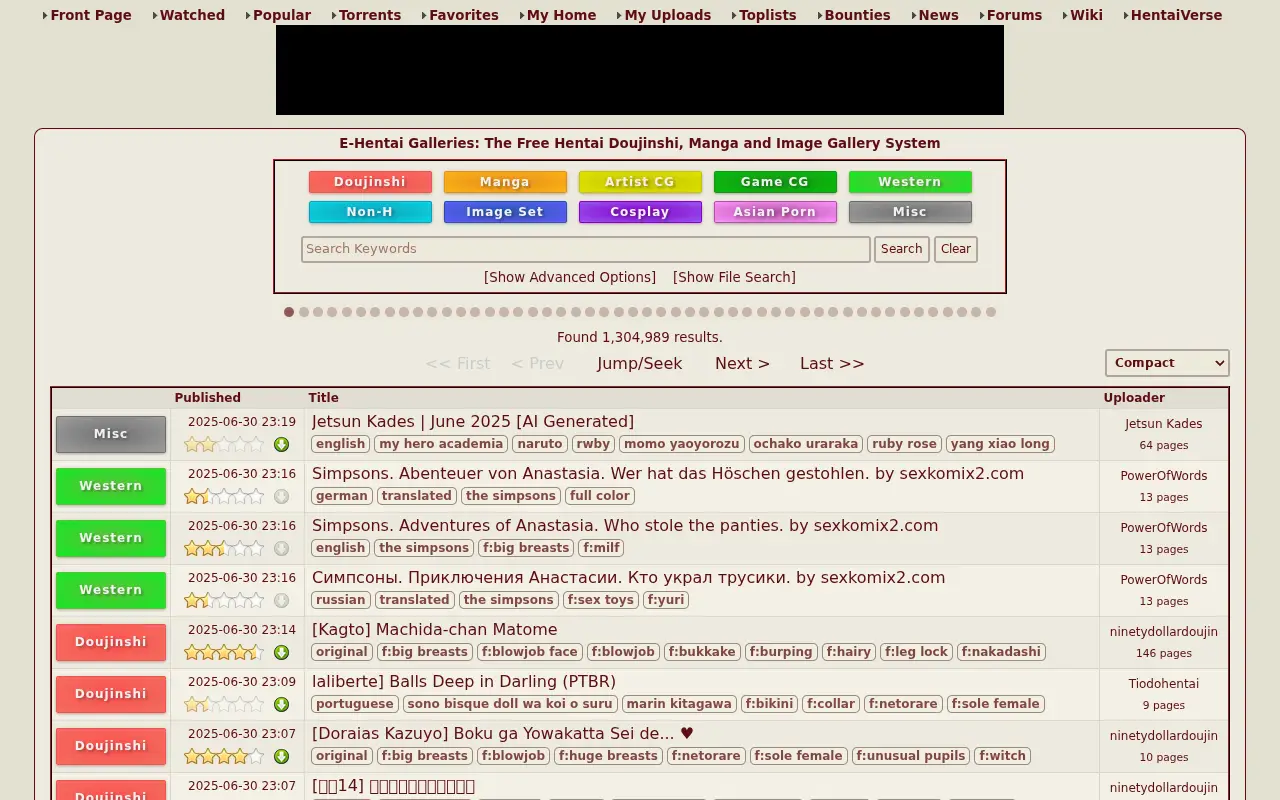Toggle the Image Set category filter
This screenshot has height=800, width=1280.
pyautogui.click(x=505, y=212)
